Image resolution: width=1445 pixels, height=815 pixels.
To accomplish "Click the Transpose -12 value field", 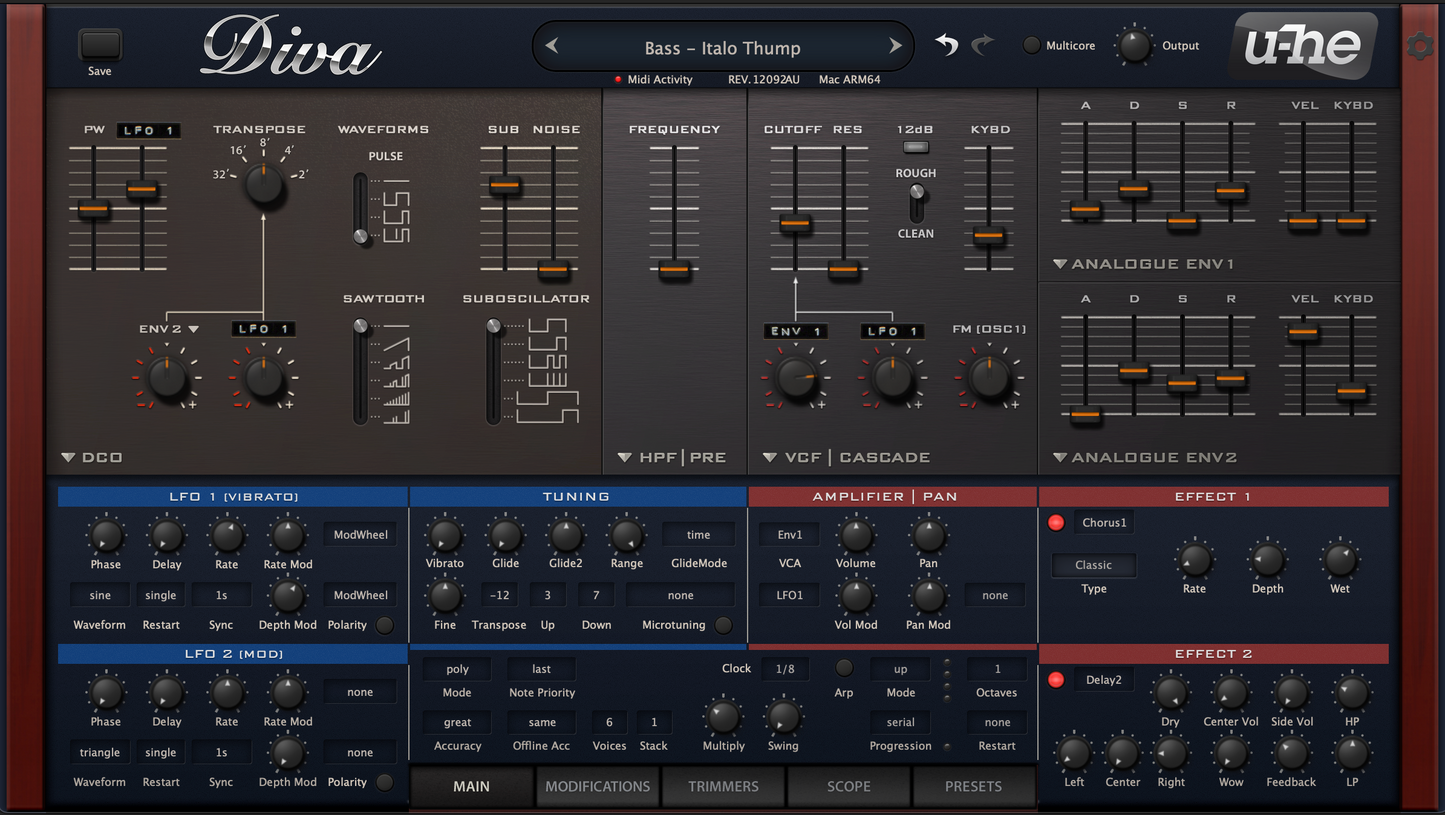I will (498, 595).
